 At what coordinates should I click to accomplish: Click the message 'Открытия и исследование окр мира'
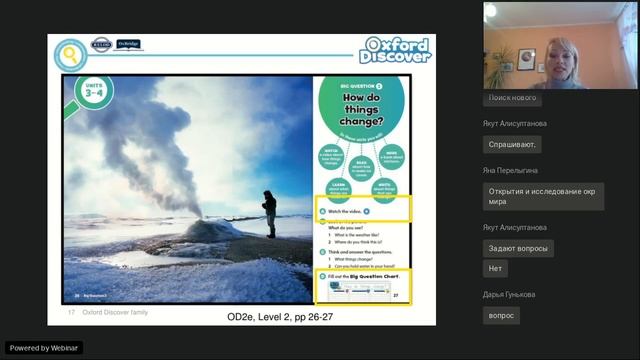pyautogui.click(x=543, y=196)
